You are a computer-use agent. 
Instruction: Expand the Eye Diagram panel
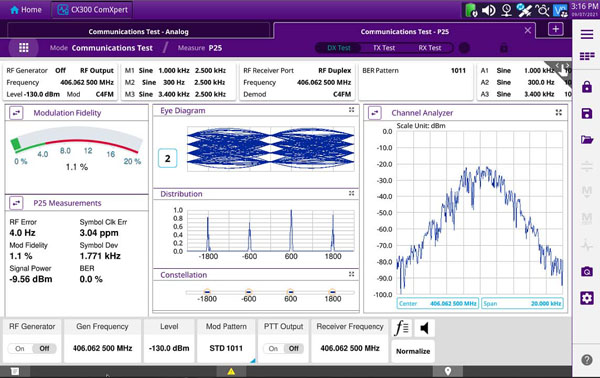pos(351,110)
